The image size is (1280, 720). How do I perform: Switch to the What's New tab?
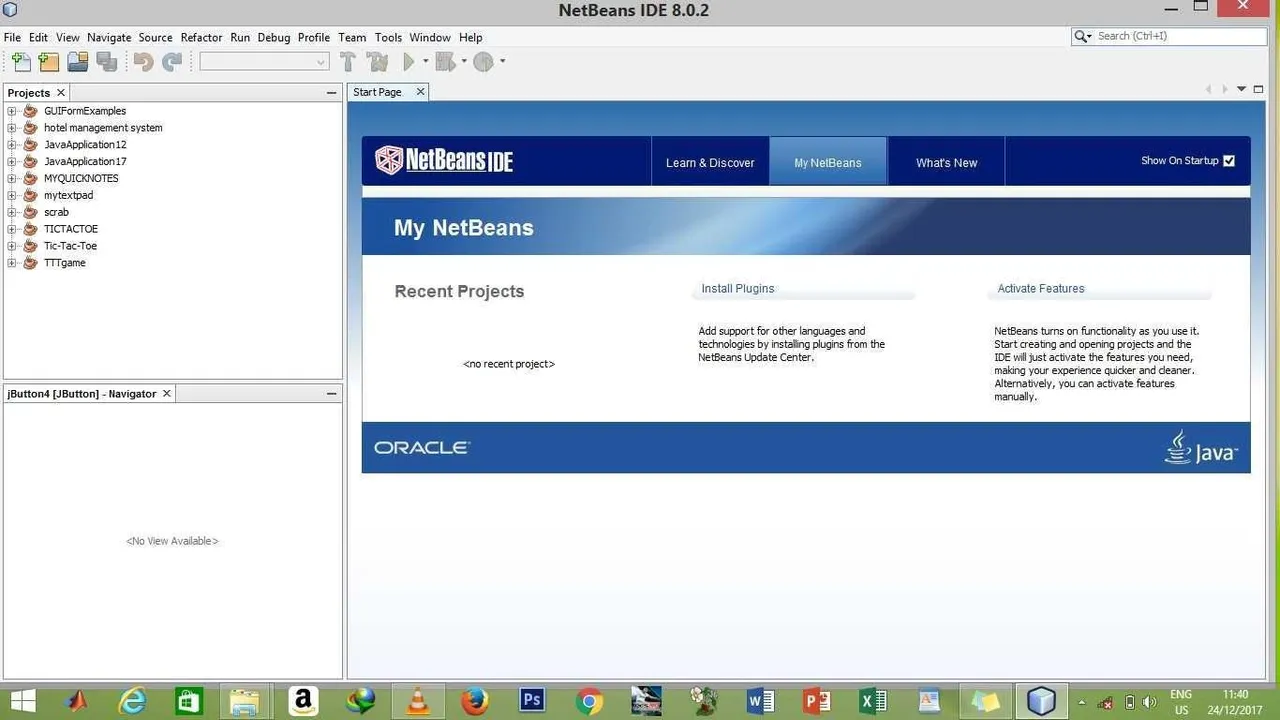pyautogui.click(x=946, y=162)
